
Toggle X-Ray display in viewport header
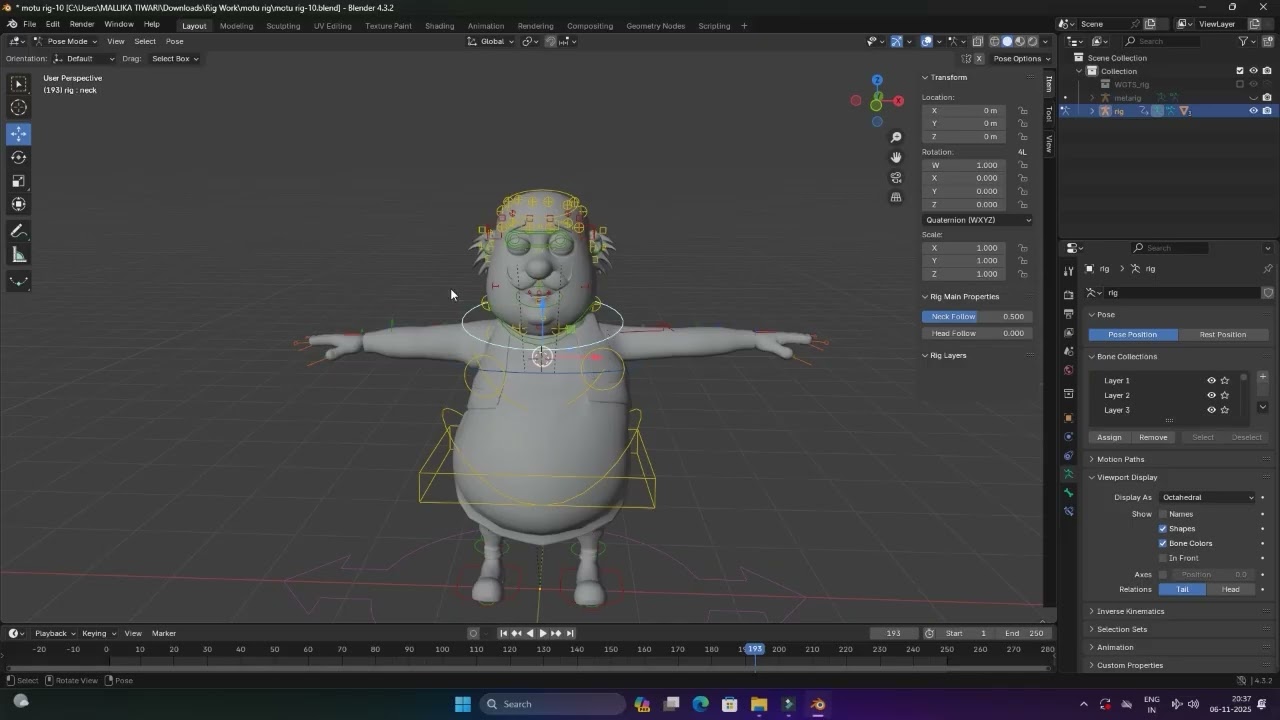(979, 41)
